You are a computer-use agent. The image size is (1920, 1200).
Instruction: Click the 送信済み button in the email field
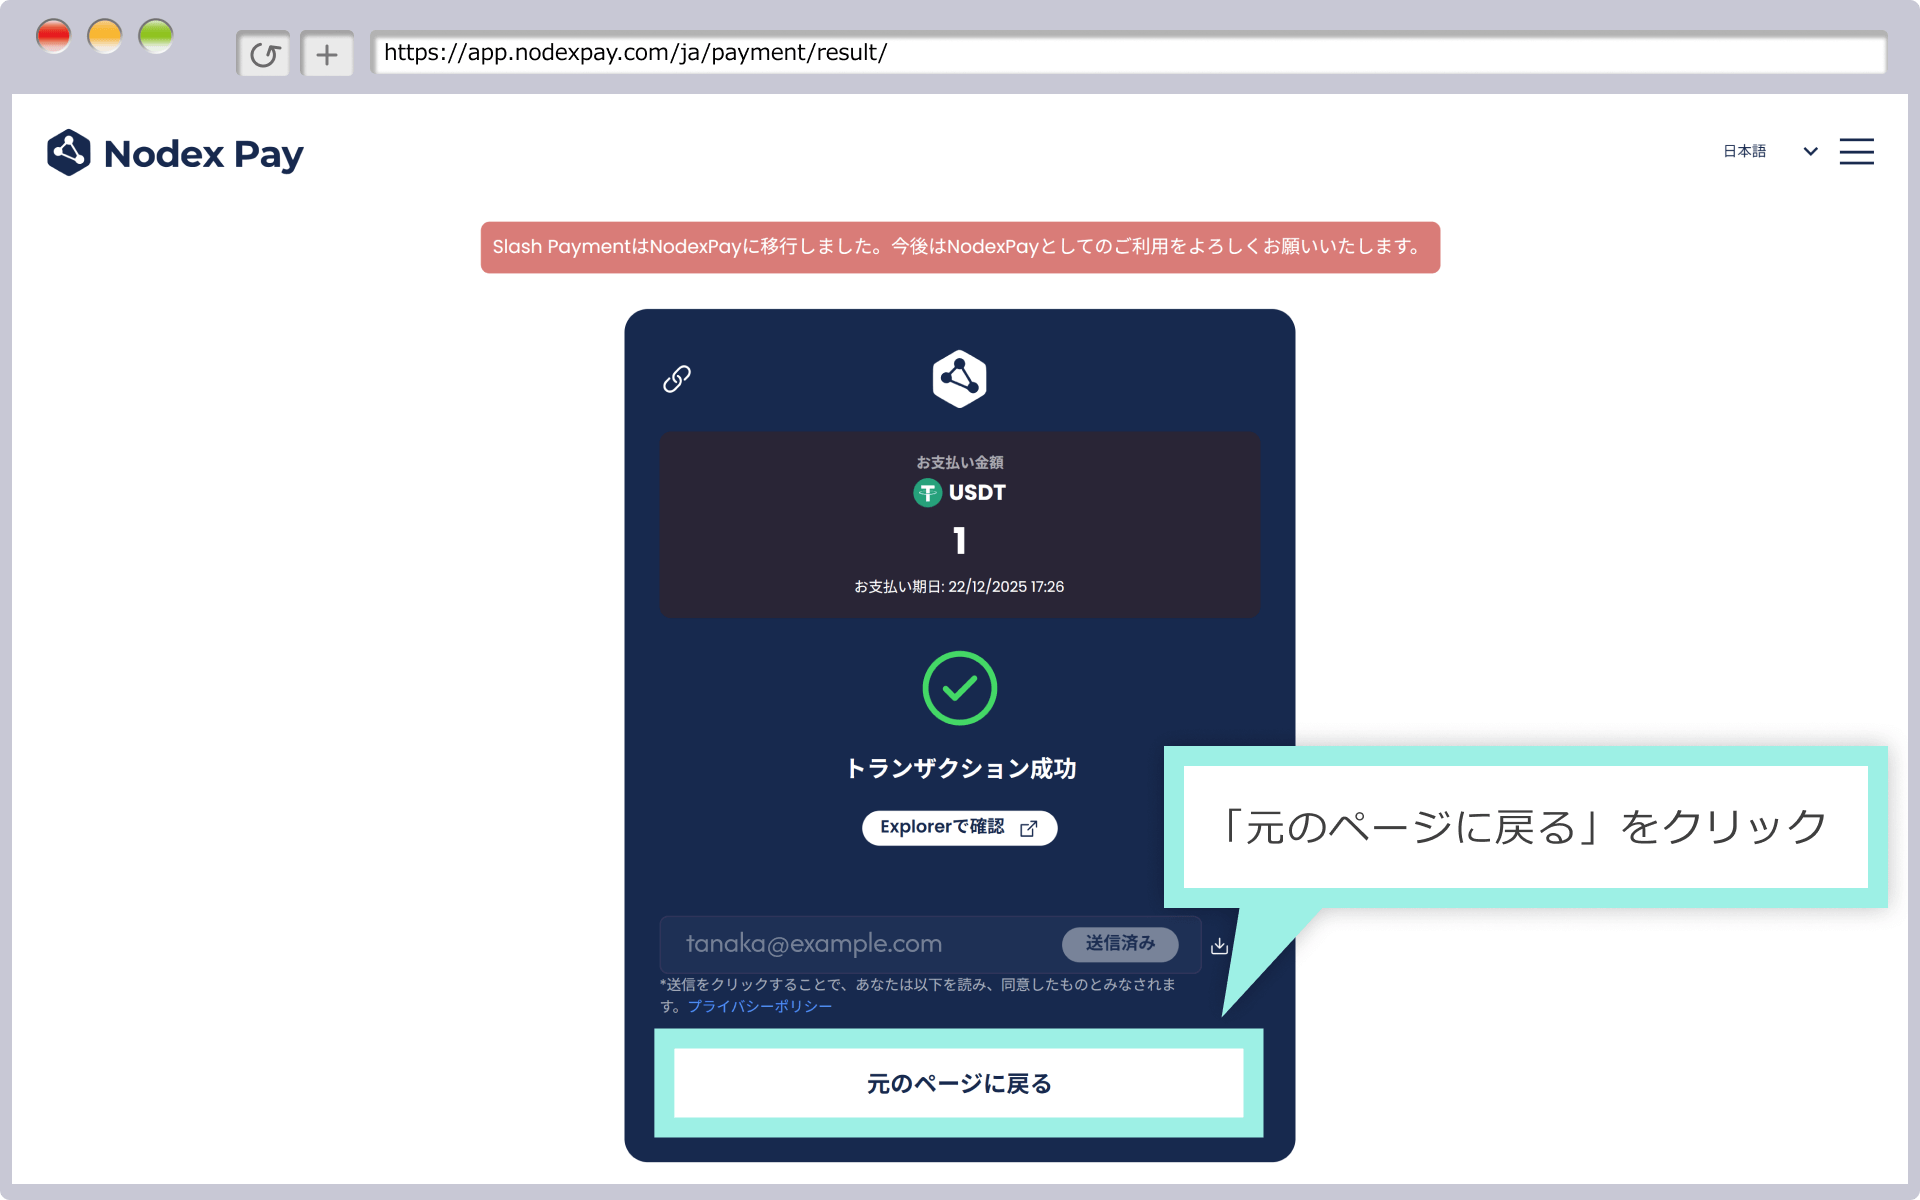pyautogui.click(x=1120, y=944)
